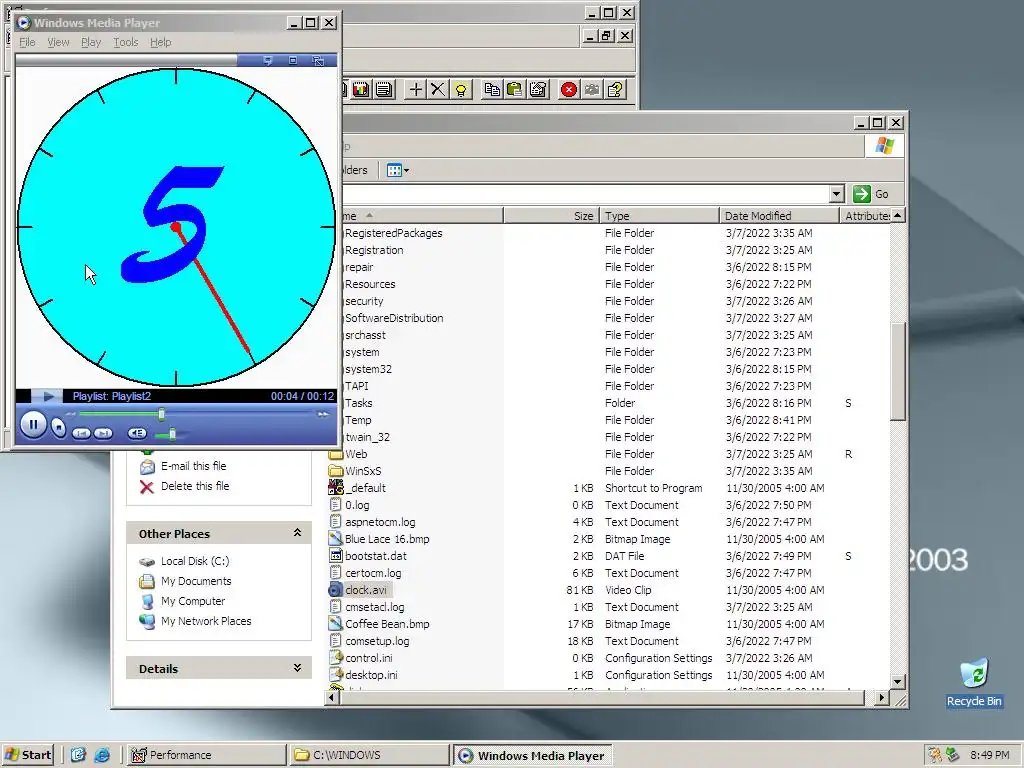Click the Update Data camera icon in Performance

(592, 89)
